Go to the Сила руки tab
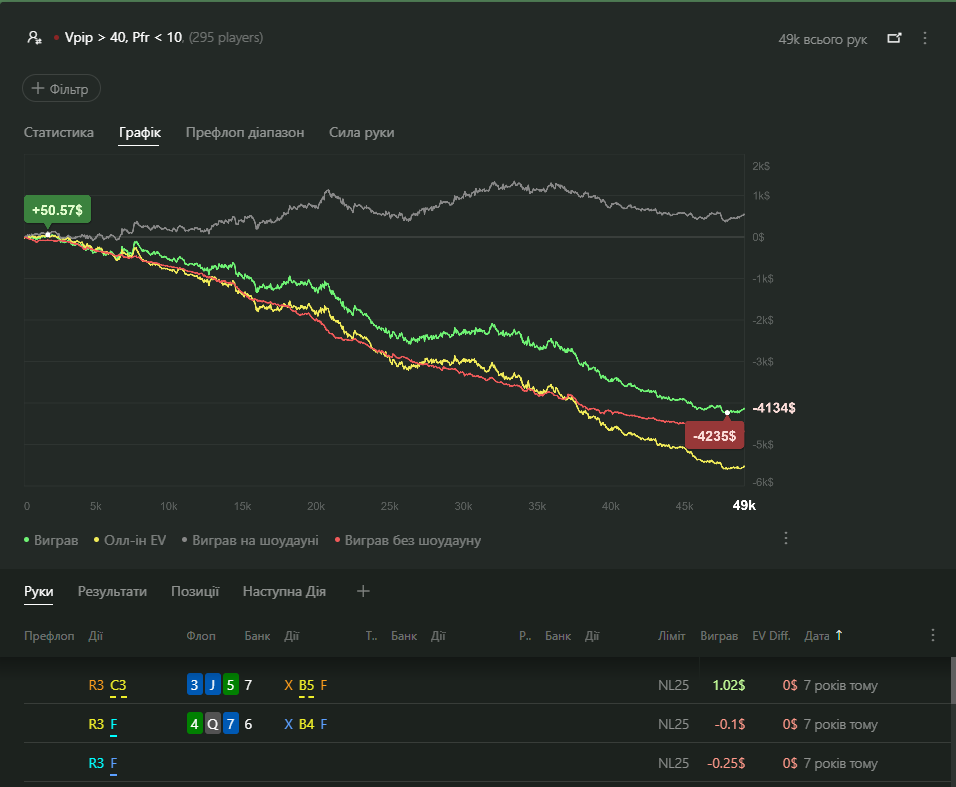The image size is (956, 787). coord(362,132)
